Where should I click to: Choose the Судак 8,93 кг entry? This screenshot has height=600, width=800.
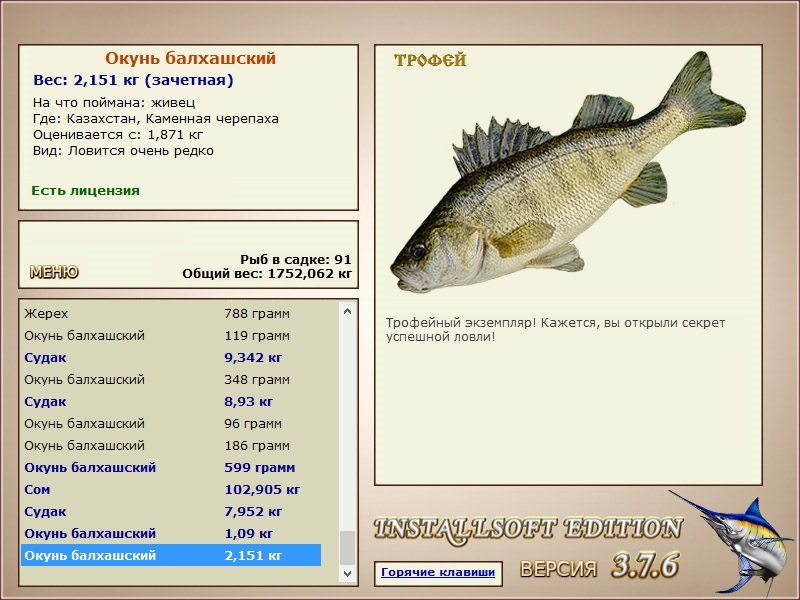coord(171,402)
